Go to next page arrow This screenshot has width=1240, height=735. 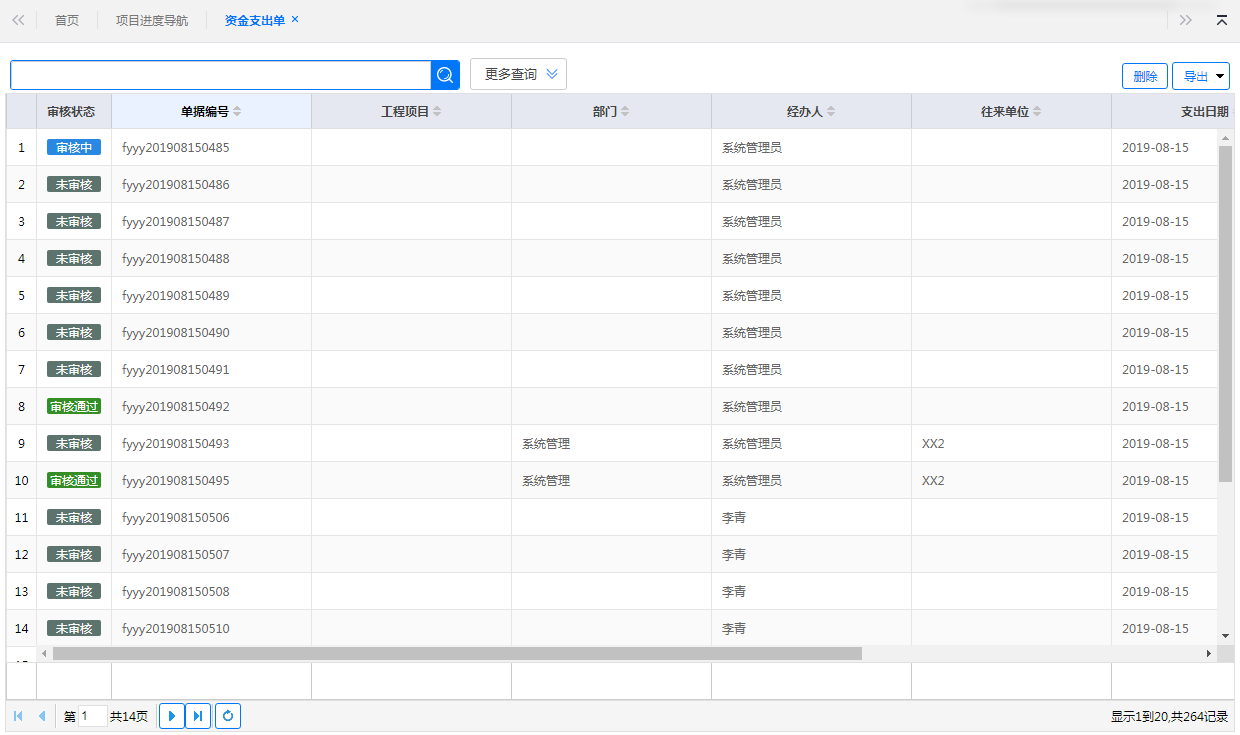(x=172, y=716)
